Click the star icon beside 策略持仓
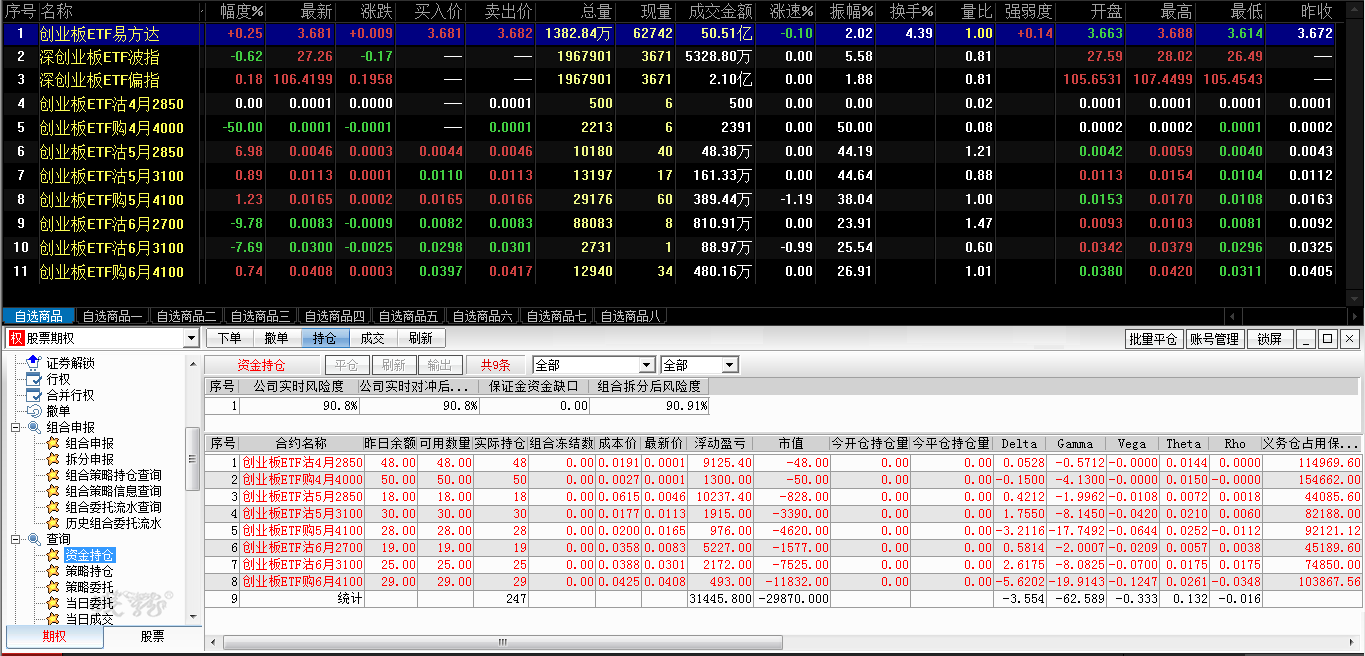This screenshot has height=656, width=1365. coord(53,571)
